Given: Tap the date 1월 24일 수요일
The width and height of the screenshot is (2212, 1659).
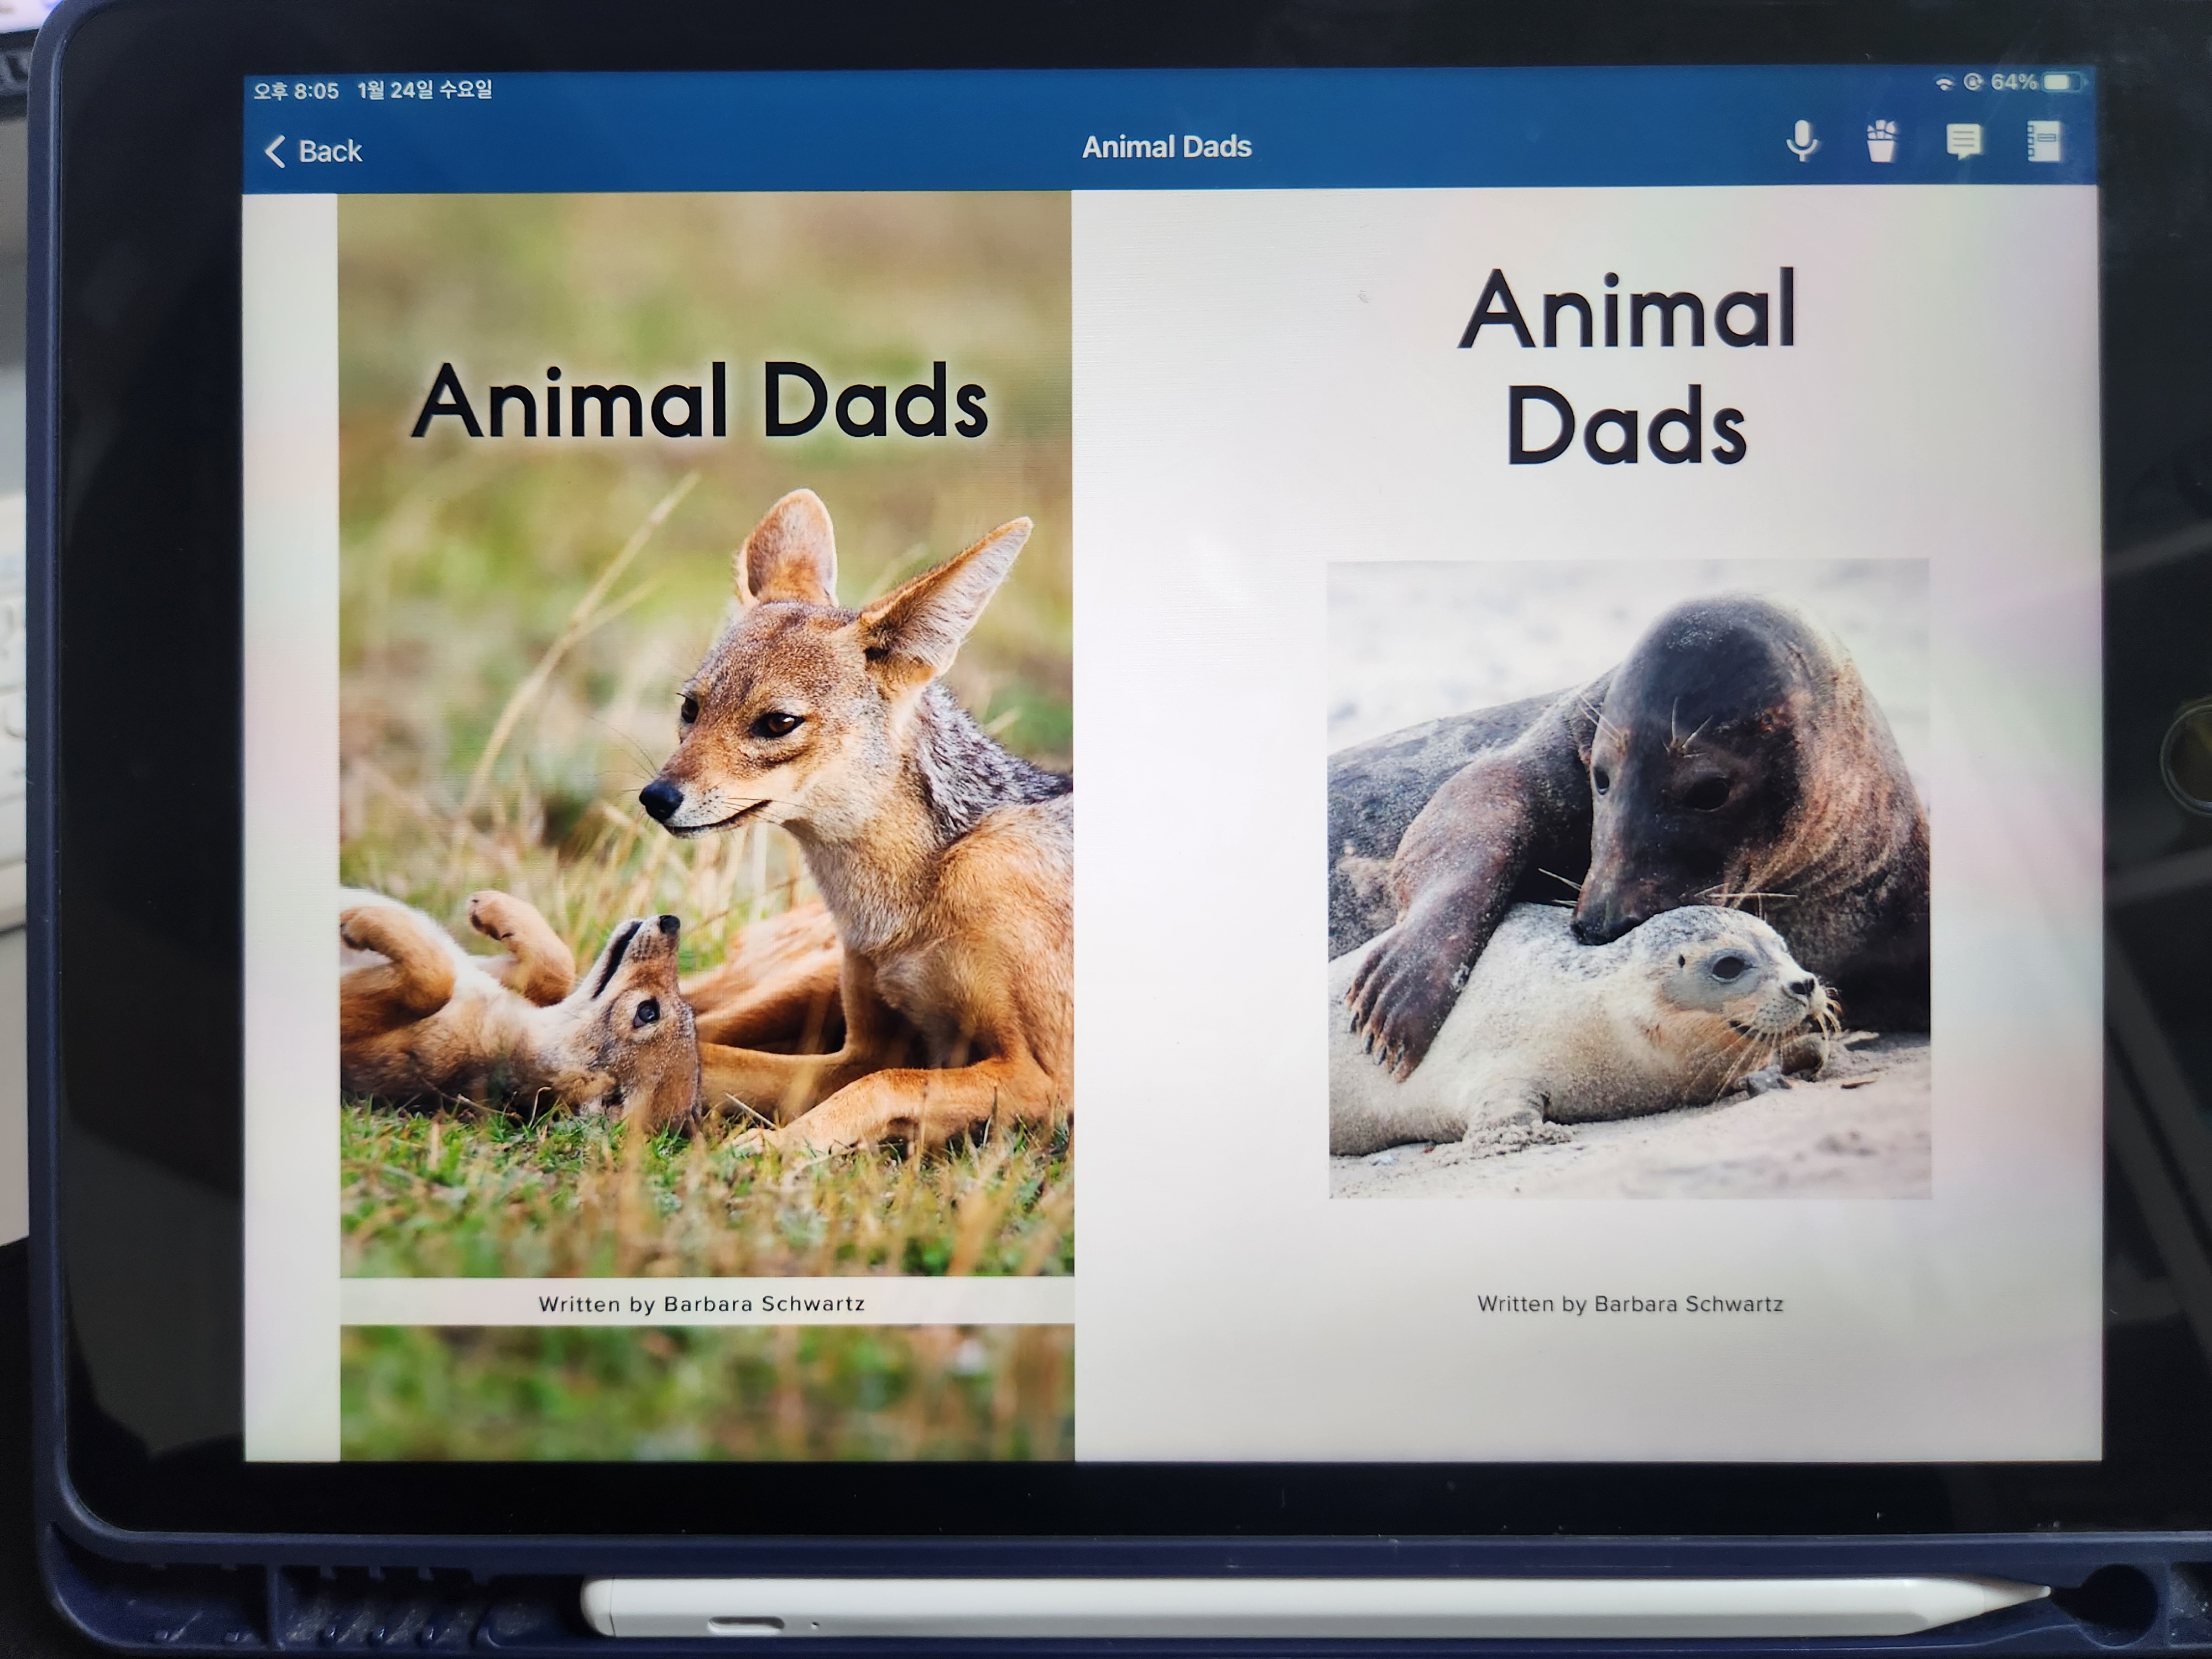Looking at the screenshot, I should click(425, 90).
